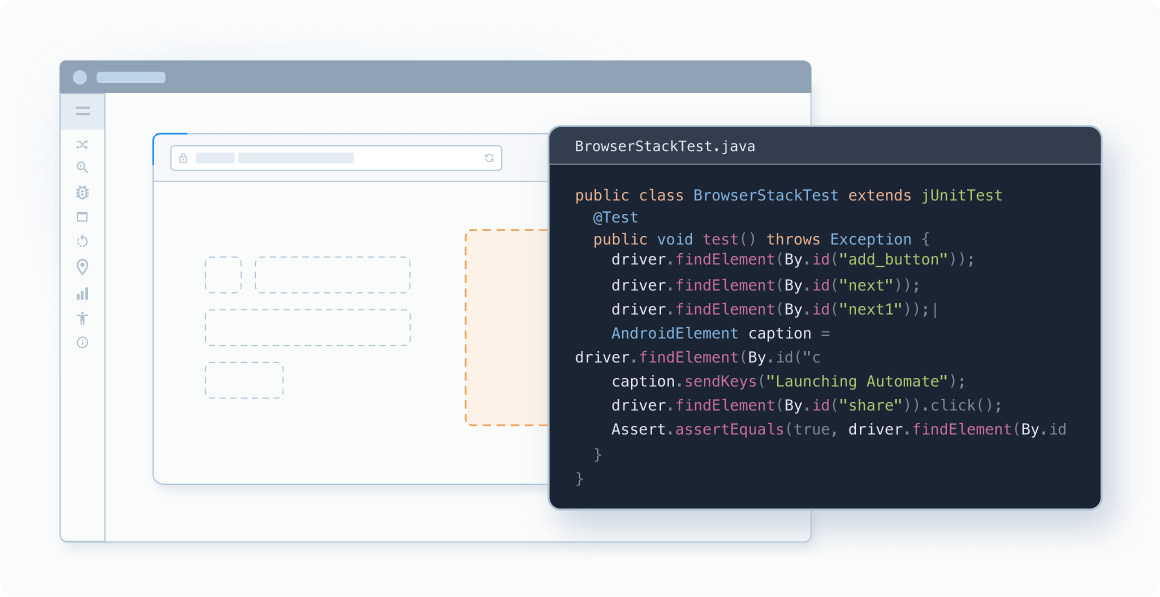Click the small dashed button placeholder
This screenshot has width=1160, height=597.
click(x=223, y=274)
